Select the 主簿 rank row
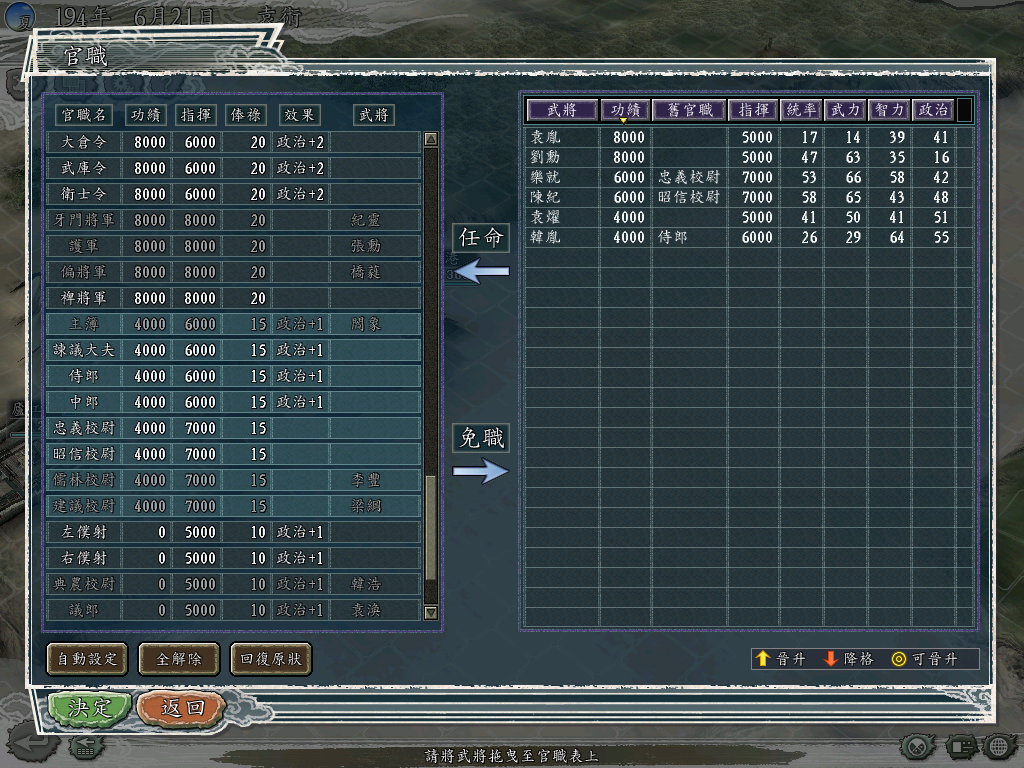 click(233, 324)
